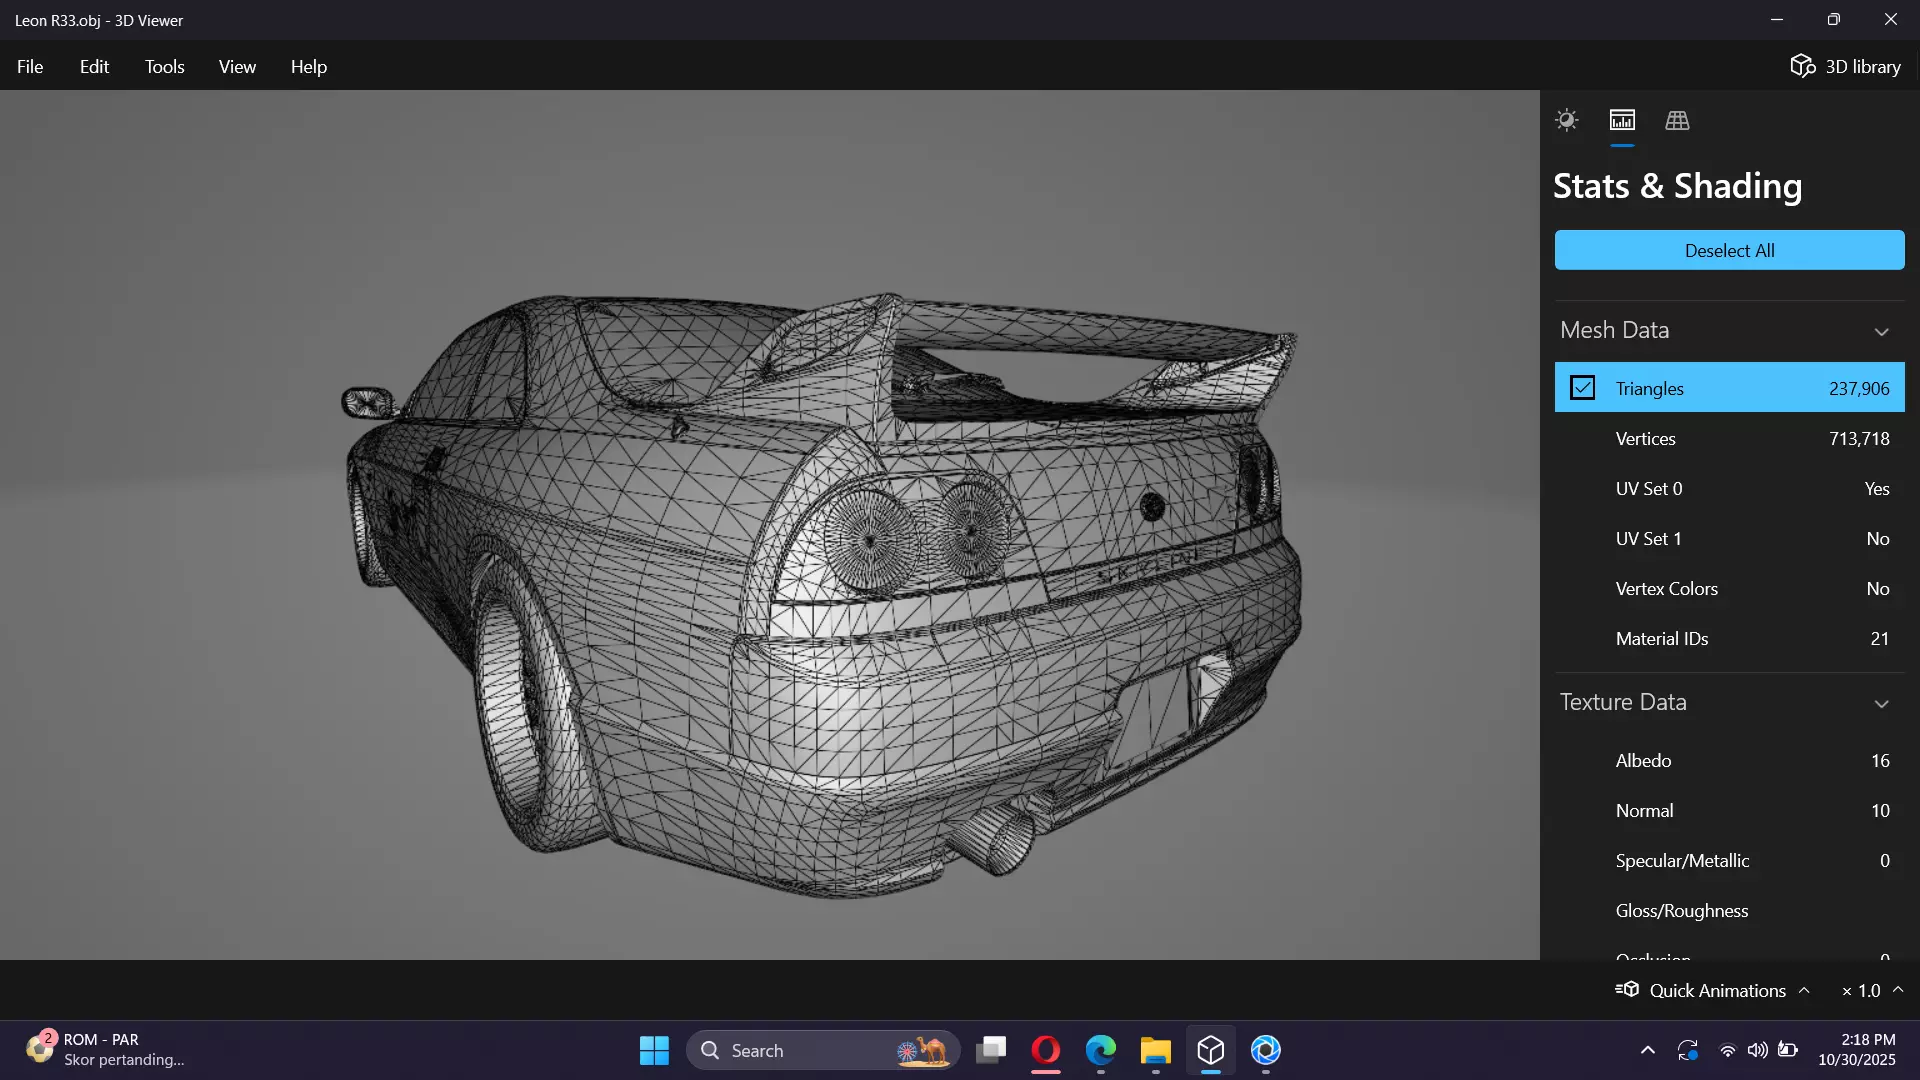The height and width of the screenshot is (1080, 1920).
Task: Open the animation speed × 1.0 dropdown
Action: pos(1872,990)
